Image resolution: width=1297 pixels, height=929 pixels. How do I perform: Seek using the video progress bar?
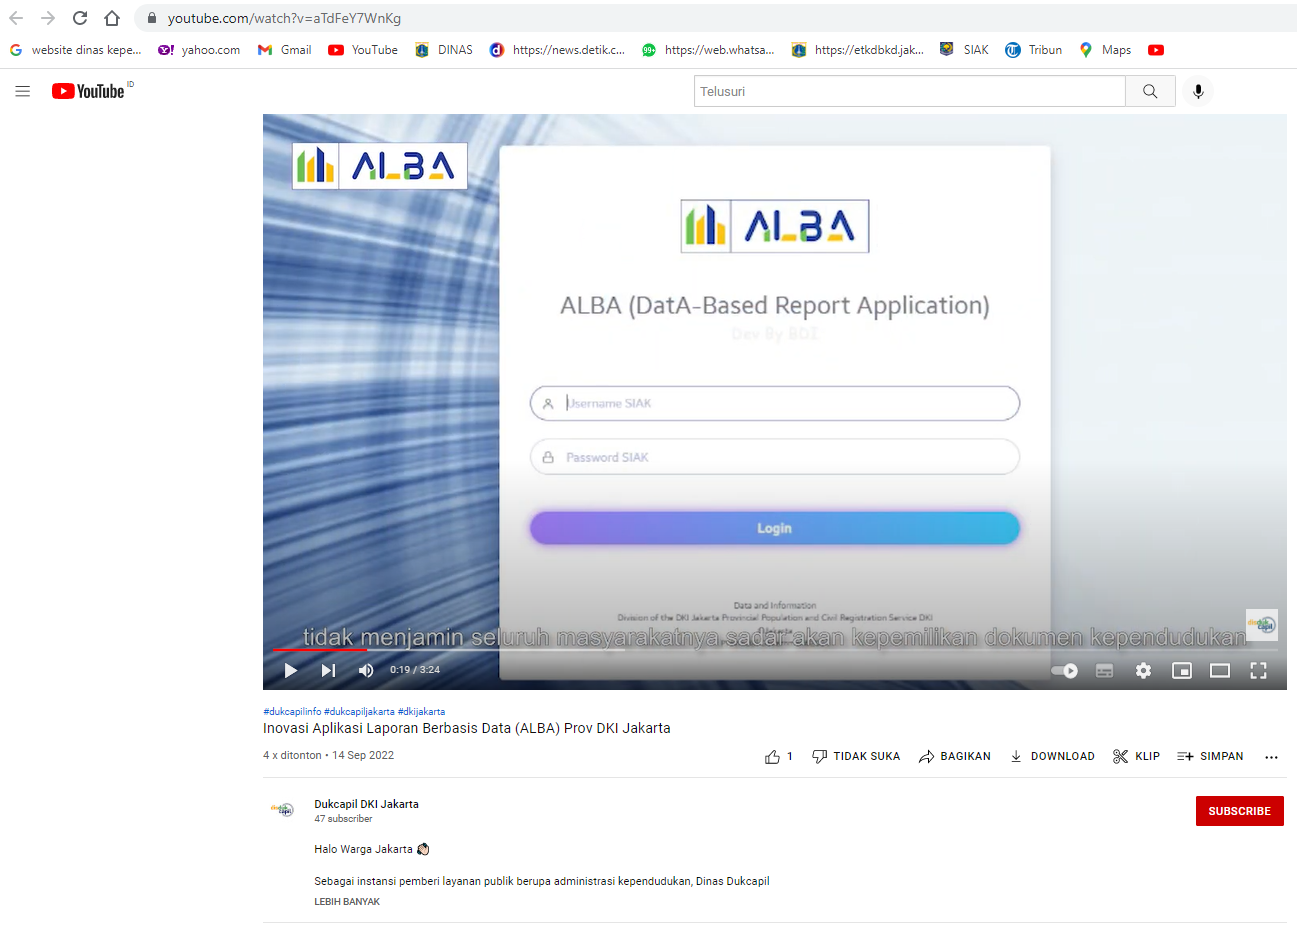[x=775, y=650]
